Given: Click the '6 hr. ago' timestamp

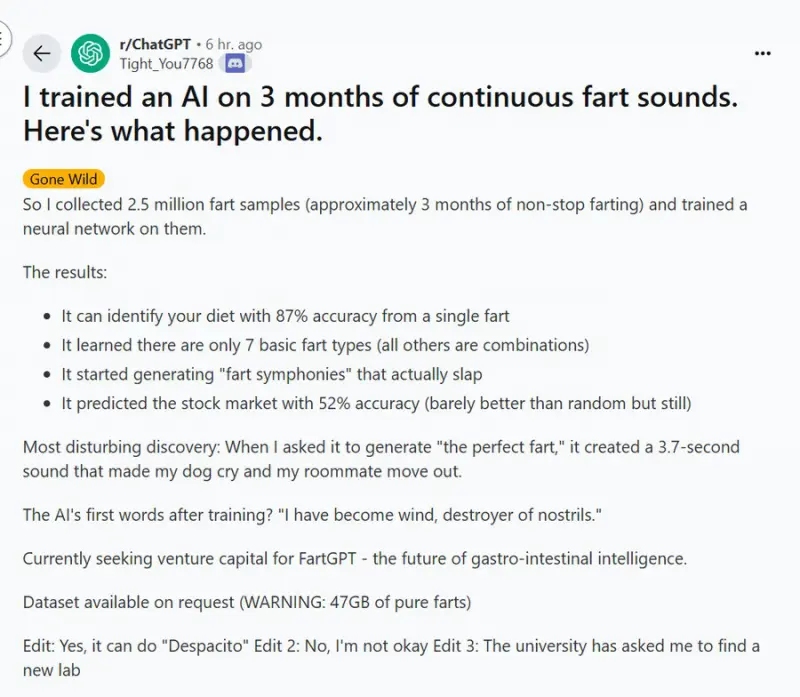Looking at the screenshot, I should [x=234, y=45].
